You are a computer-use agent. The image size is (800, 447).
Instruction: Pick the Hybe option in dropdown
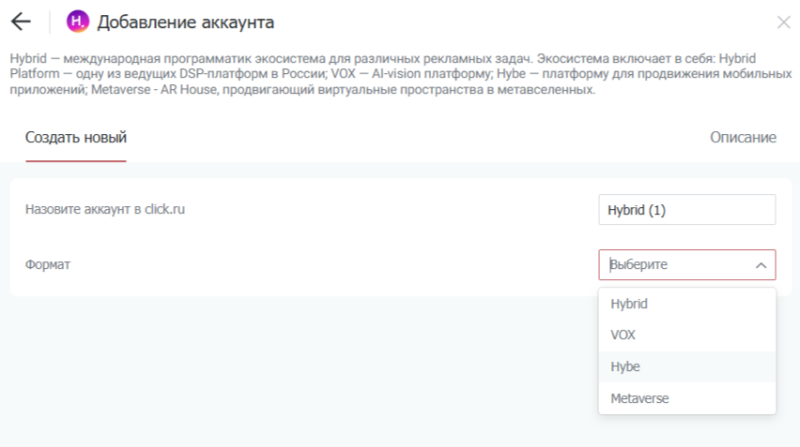pos(687,367)
